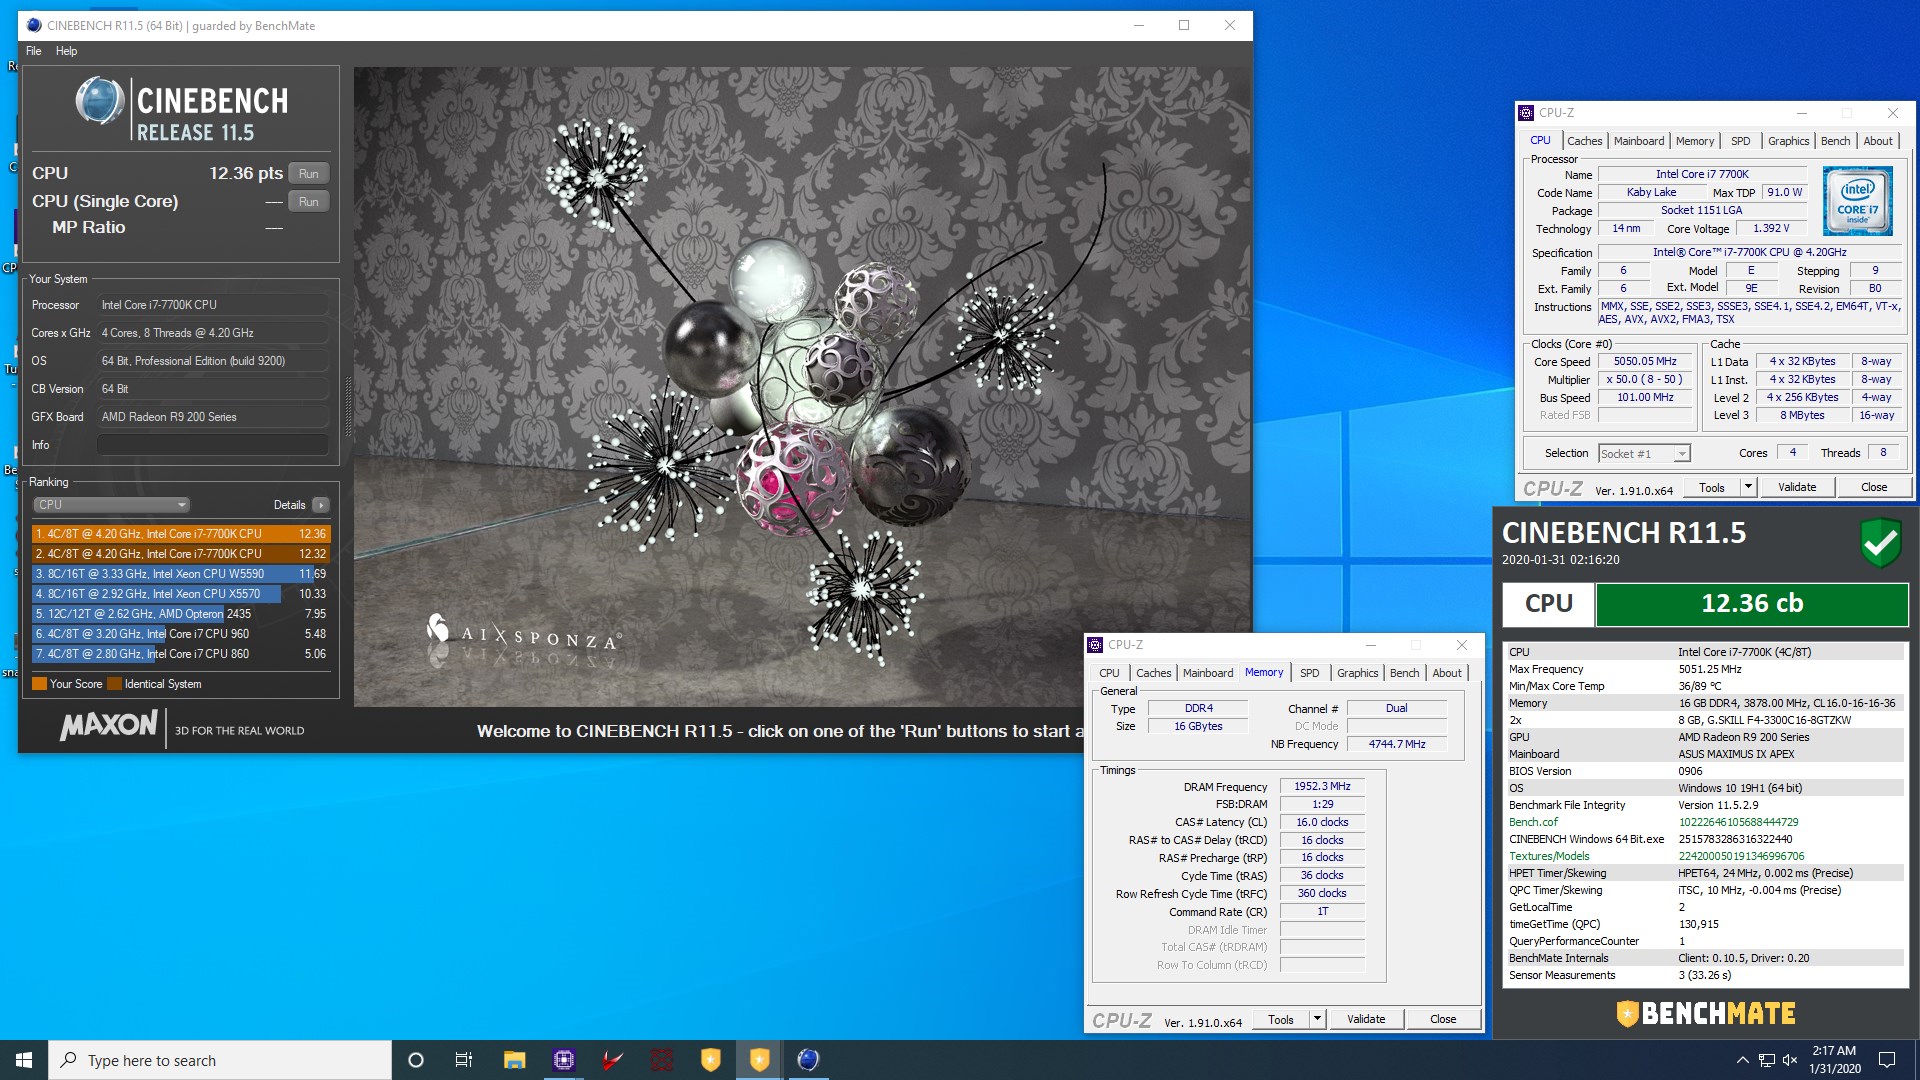
Task: Click Tools button in upper CPU-Z window
Action: pos(1711,488)
